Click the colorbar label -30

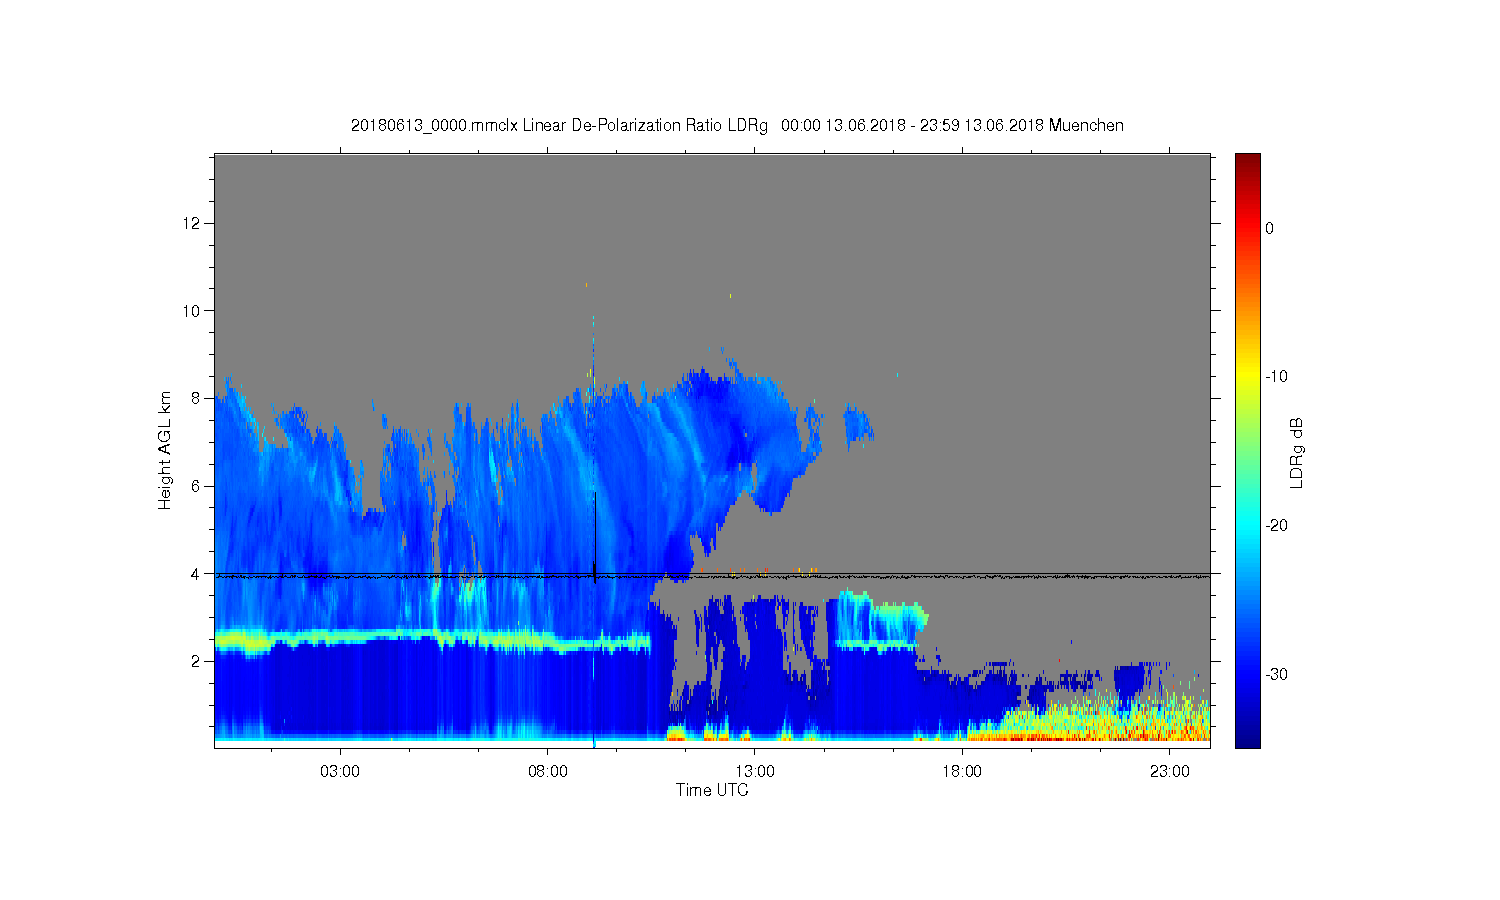pos(1276,675)
